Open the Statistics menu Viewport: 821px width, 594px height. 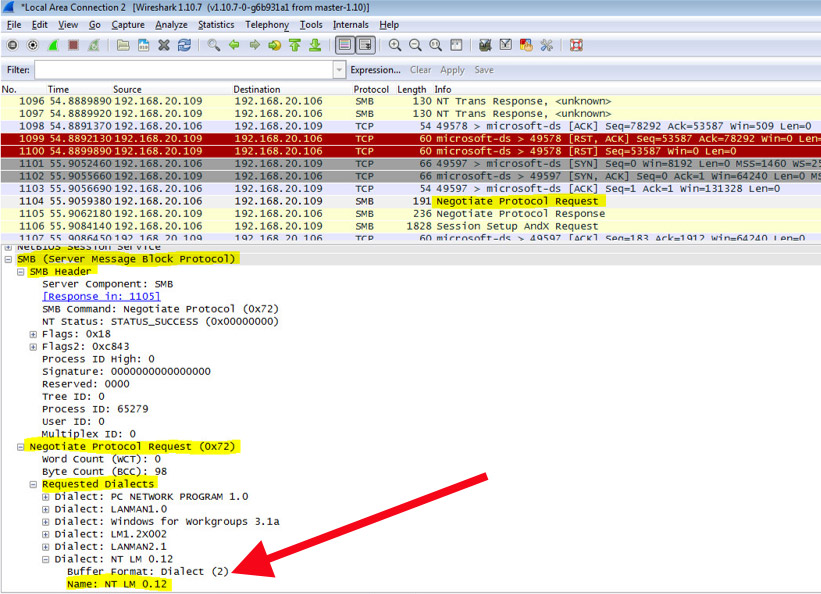pos(216,25)
